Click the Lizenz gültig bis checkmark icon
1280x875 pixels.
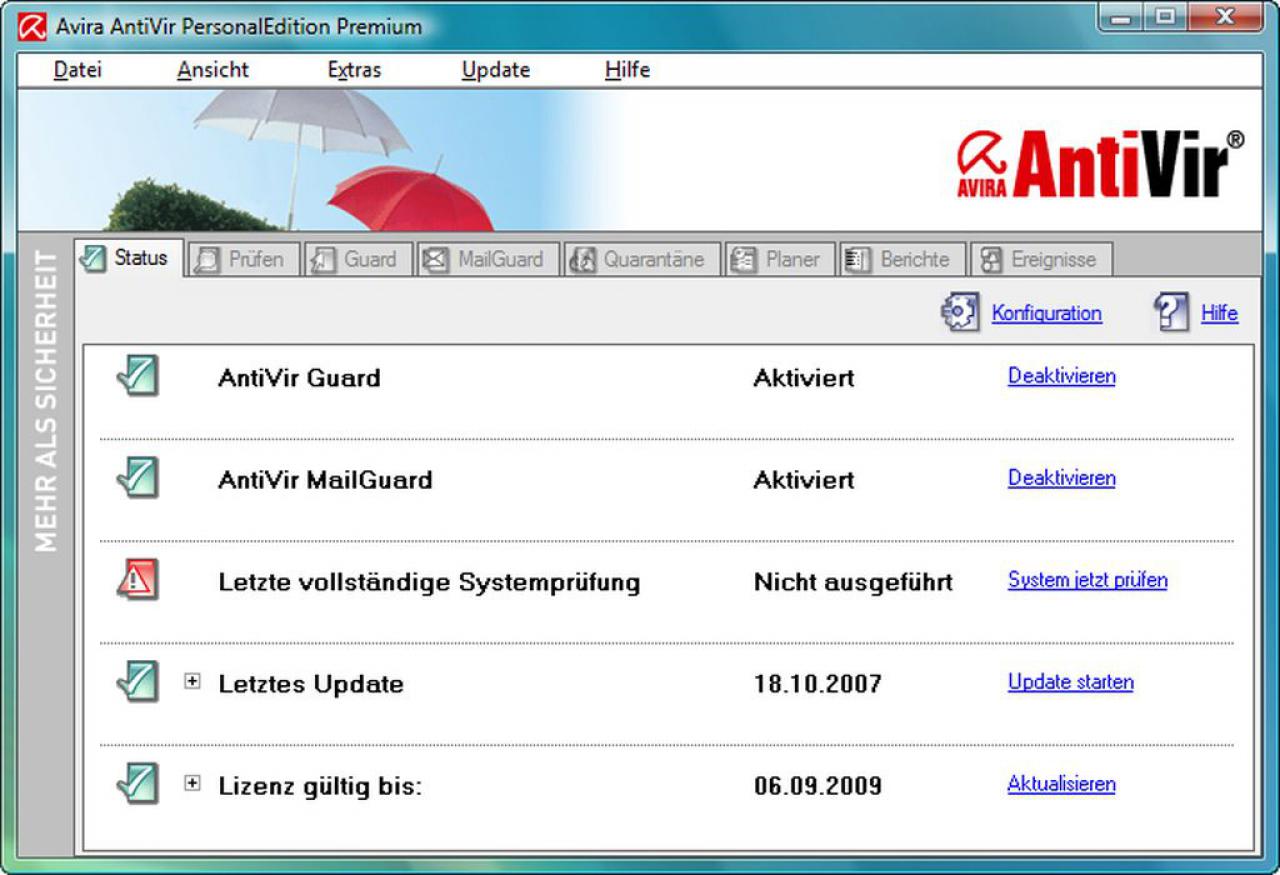(137, 783)
